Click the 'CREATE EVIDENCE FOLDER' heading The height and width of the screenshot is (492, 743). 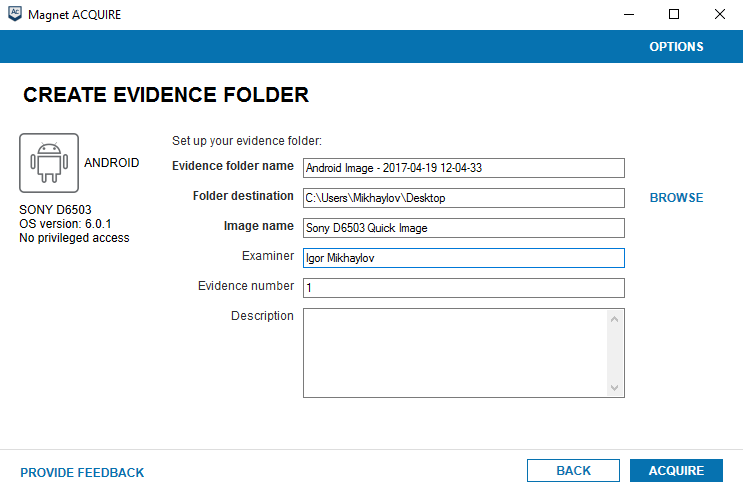tap(166, 95)
